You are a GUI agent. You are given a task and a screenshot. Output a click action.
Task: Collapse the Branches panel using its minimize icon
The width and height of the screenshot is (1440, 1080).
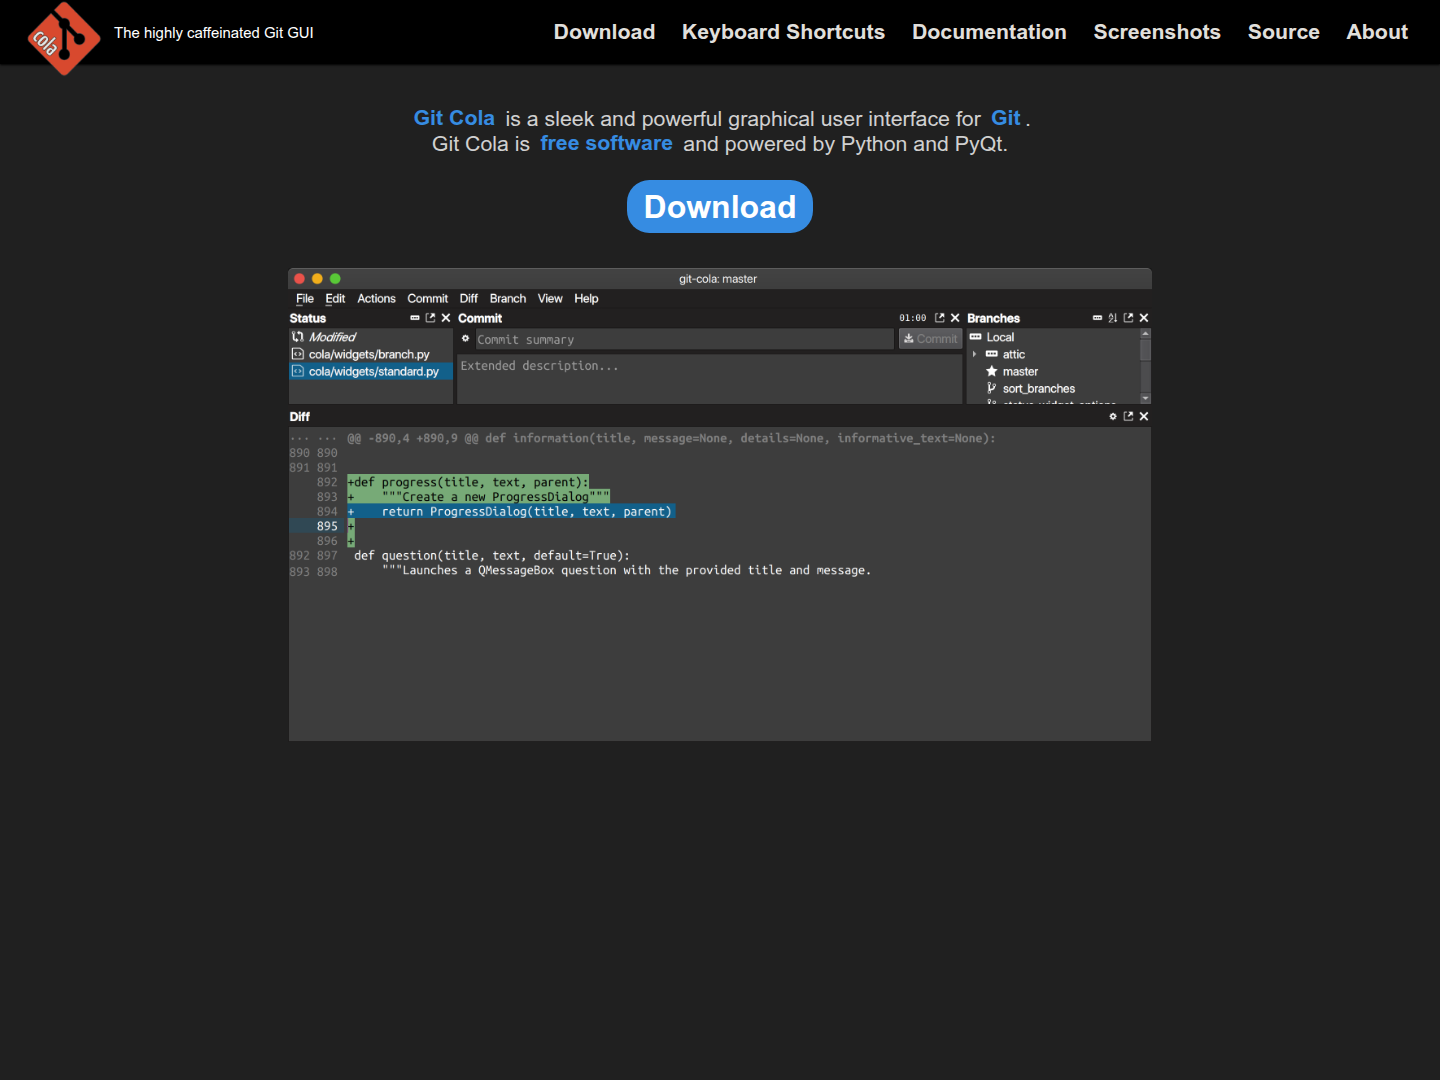point(1097,318)
